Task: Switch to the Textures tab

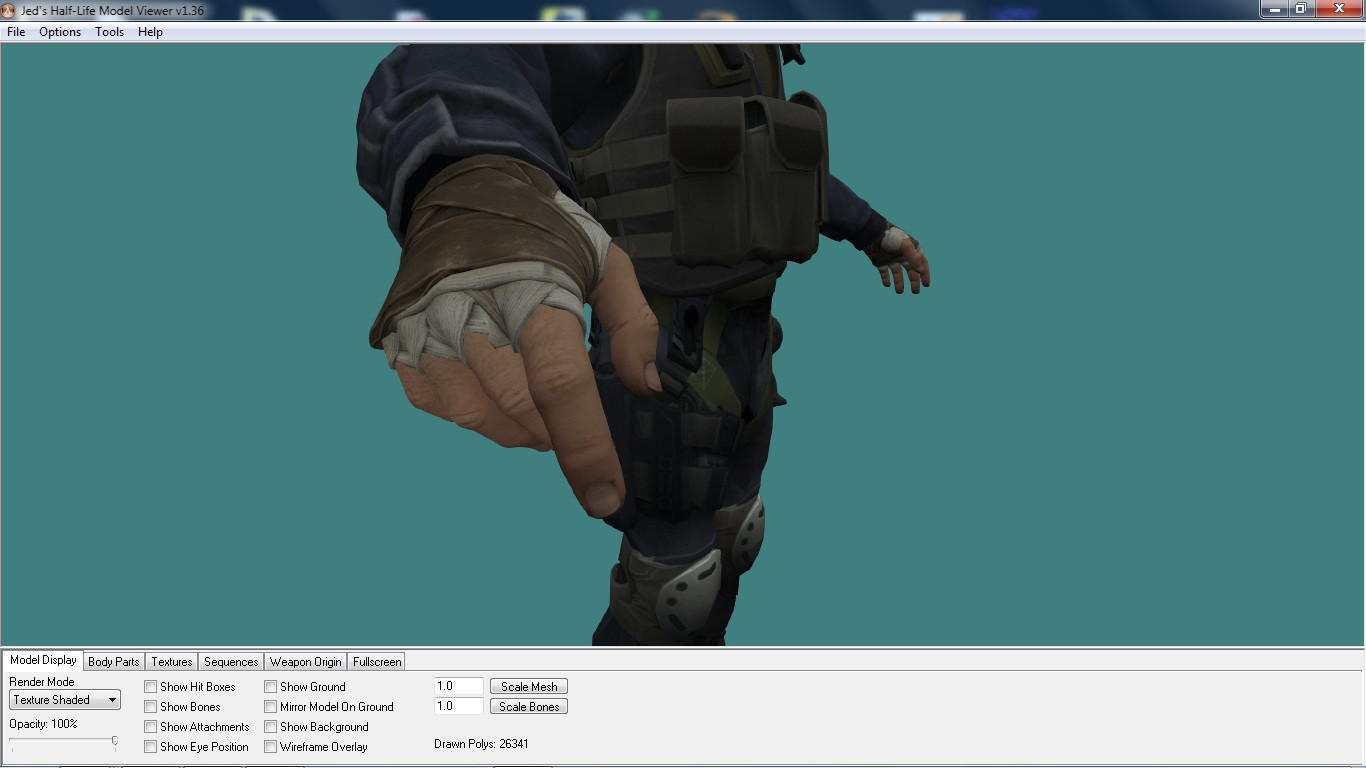Action: tap(171, 661)
